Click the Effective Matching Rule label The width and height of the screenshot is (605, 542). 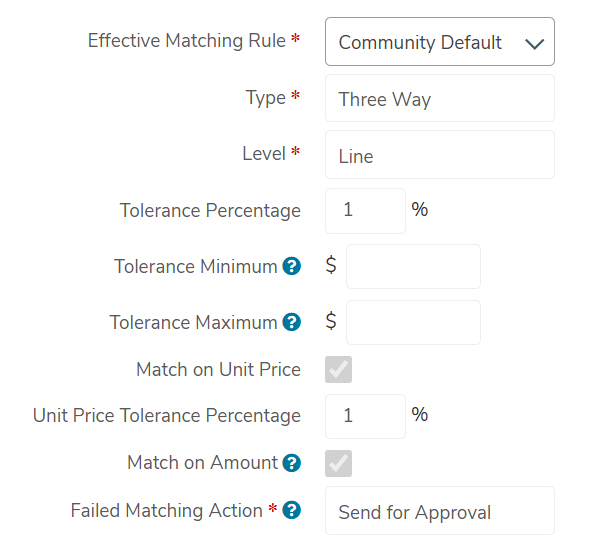click(187, 41)
